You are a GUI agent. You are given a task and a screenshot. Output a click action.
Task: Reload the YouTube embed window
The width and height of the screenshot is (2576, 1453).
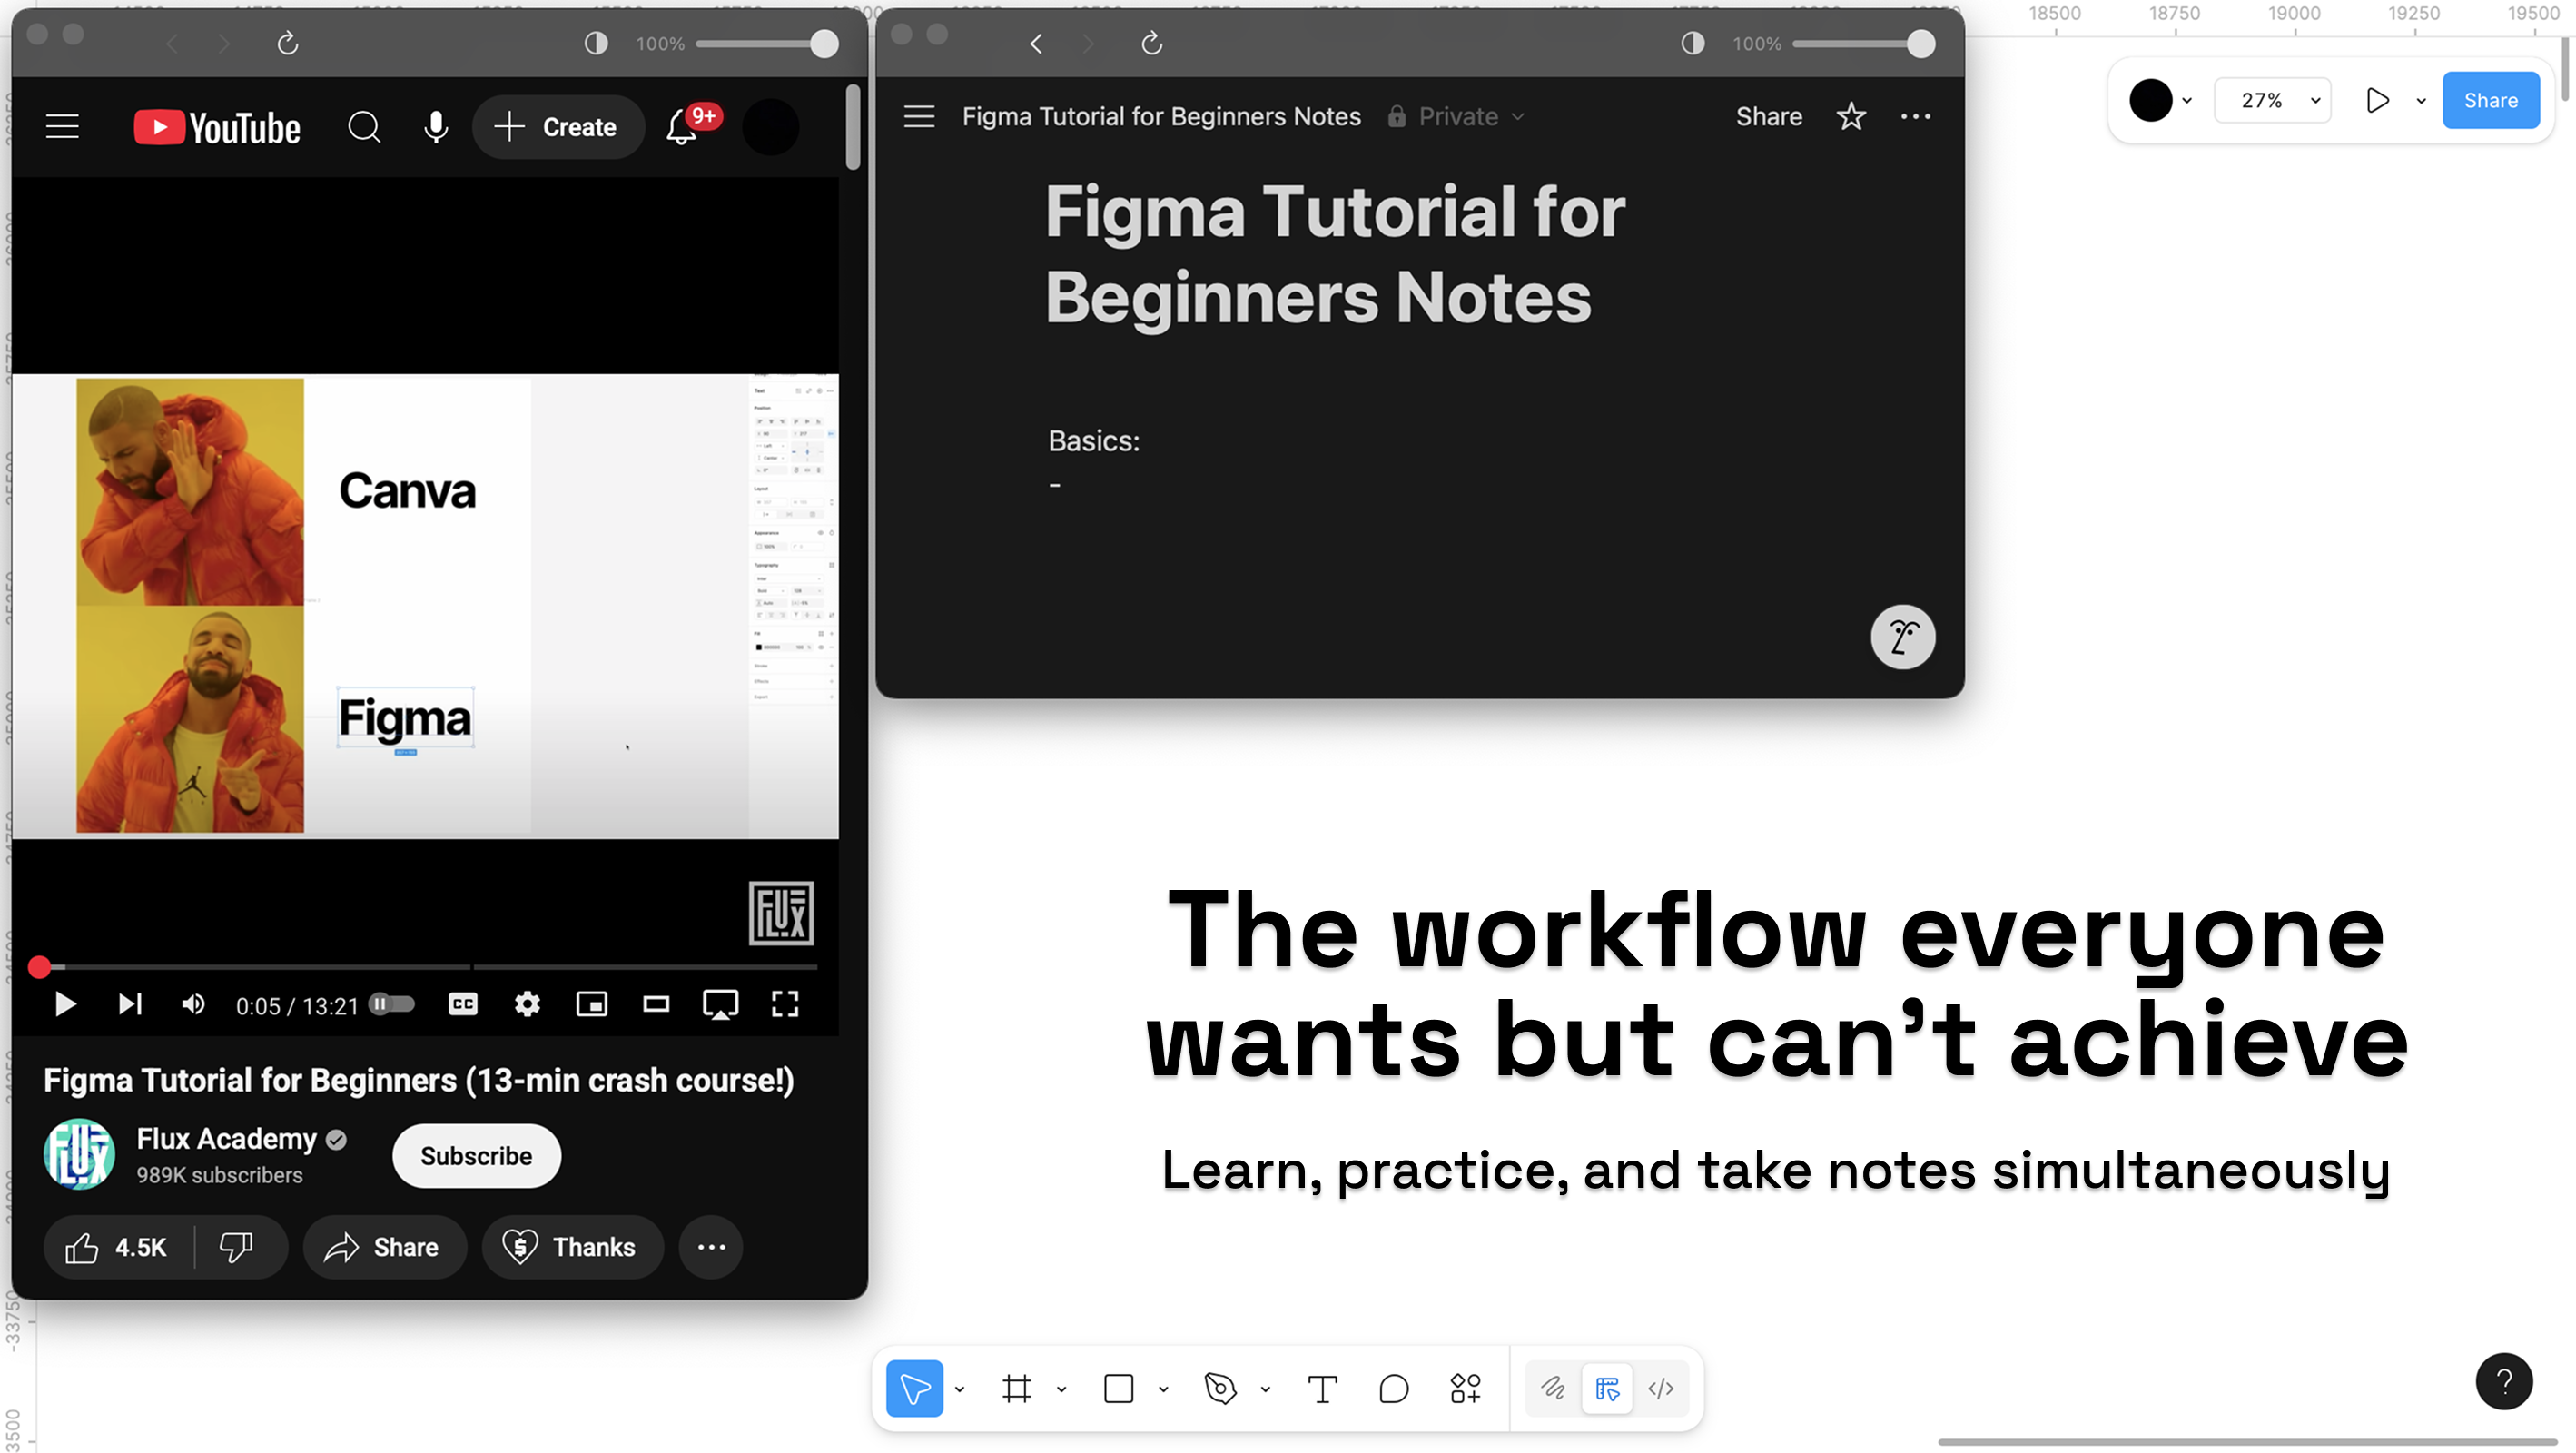288,43
